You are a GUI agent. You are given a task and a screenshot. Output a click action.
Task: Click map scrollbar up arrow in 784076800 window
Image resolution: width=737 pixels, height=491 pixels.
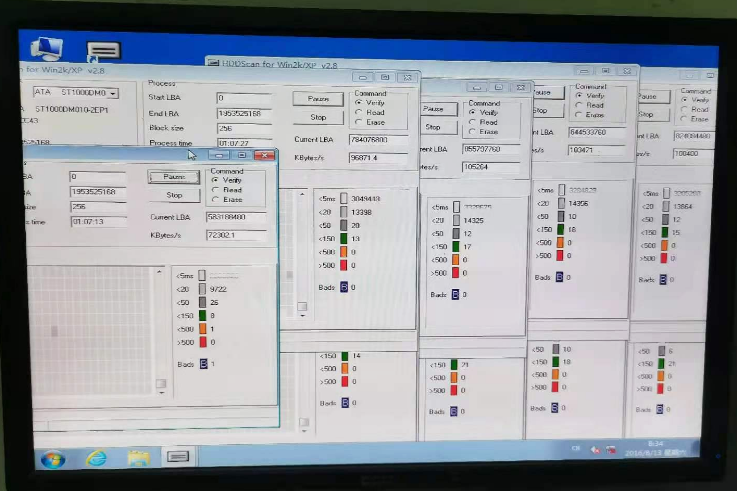coord(302,194)
